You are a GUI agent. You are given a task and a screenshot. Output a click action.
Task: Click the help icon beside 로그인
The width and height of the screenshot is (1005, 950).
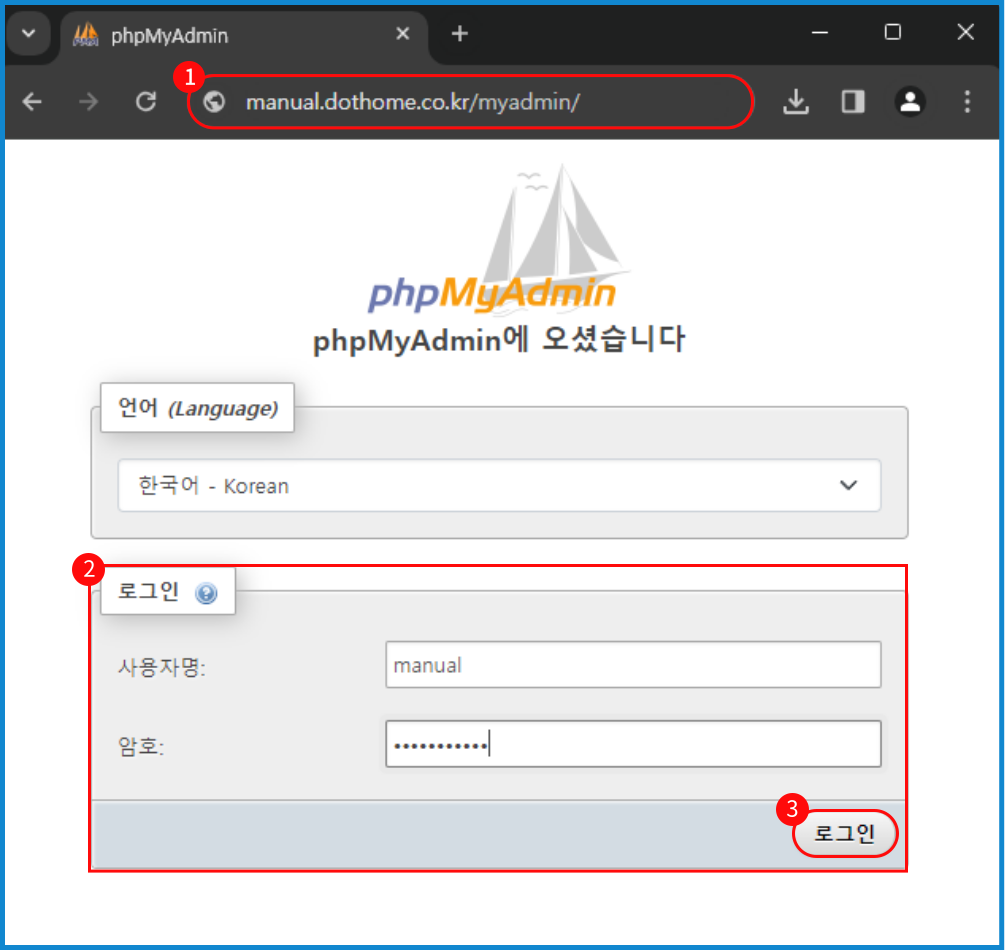(x=207, y=594)
